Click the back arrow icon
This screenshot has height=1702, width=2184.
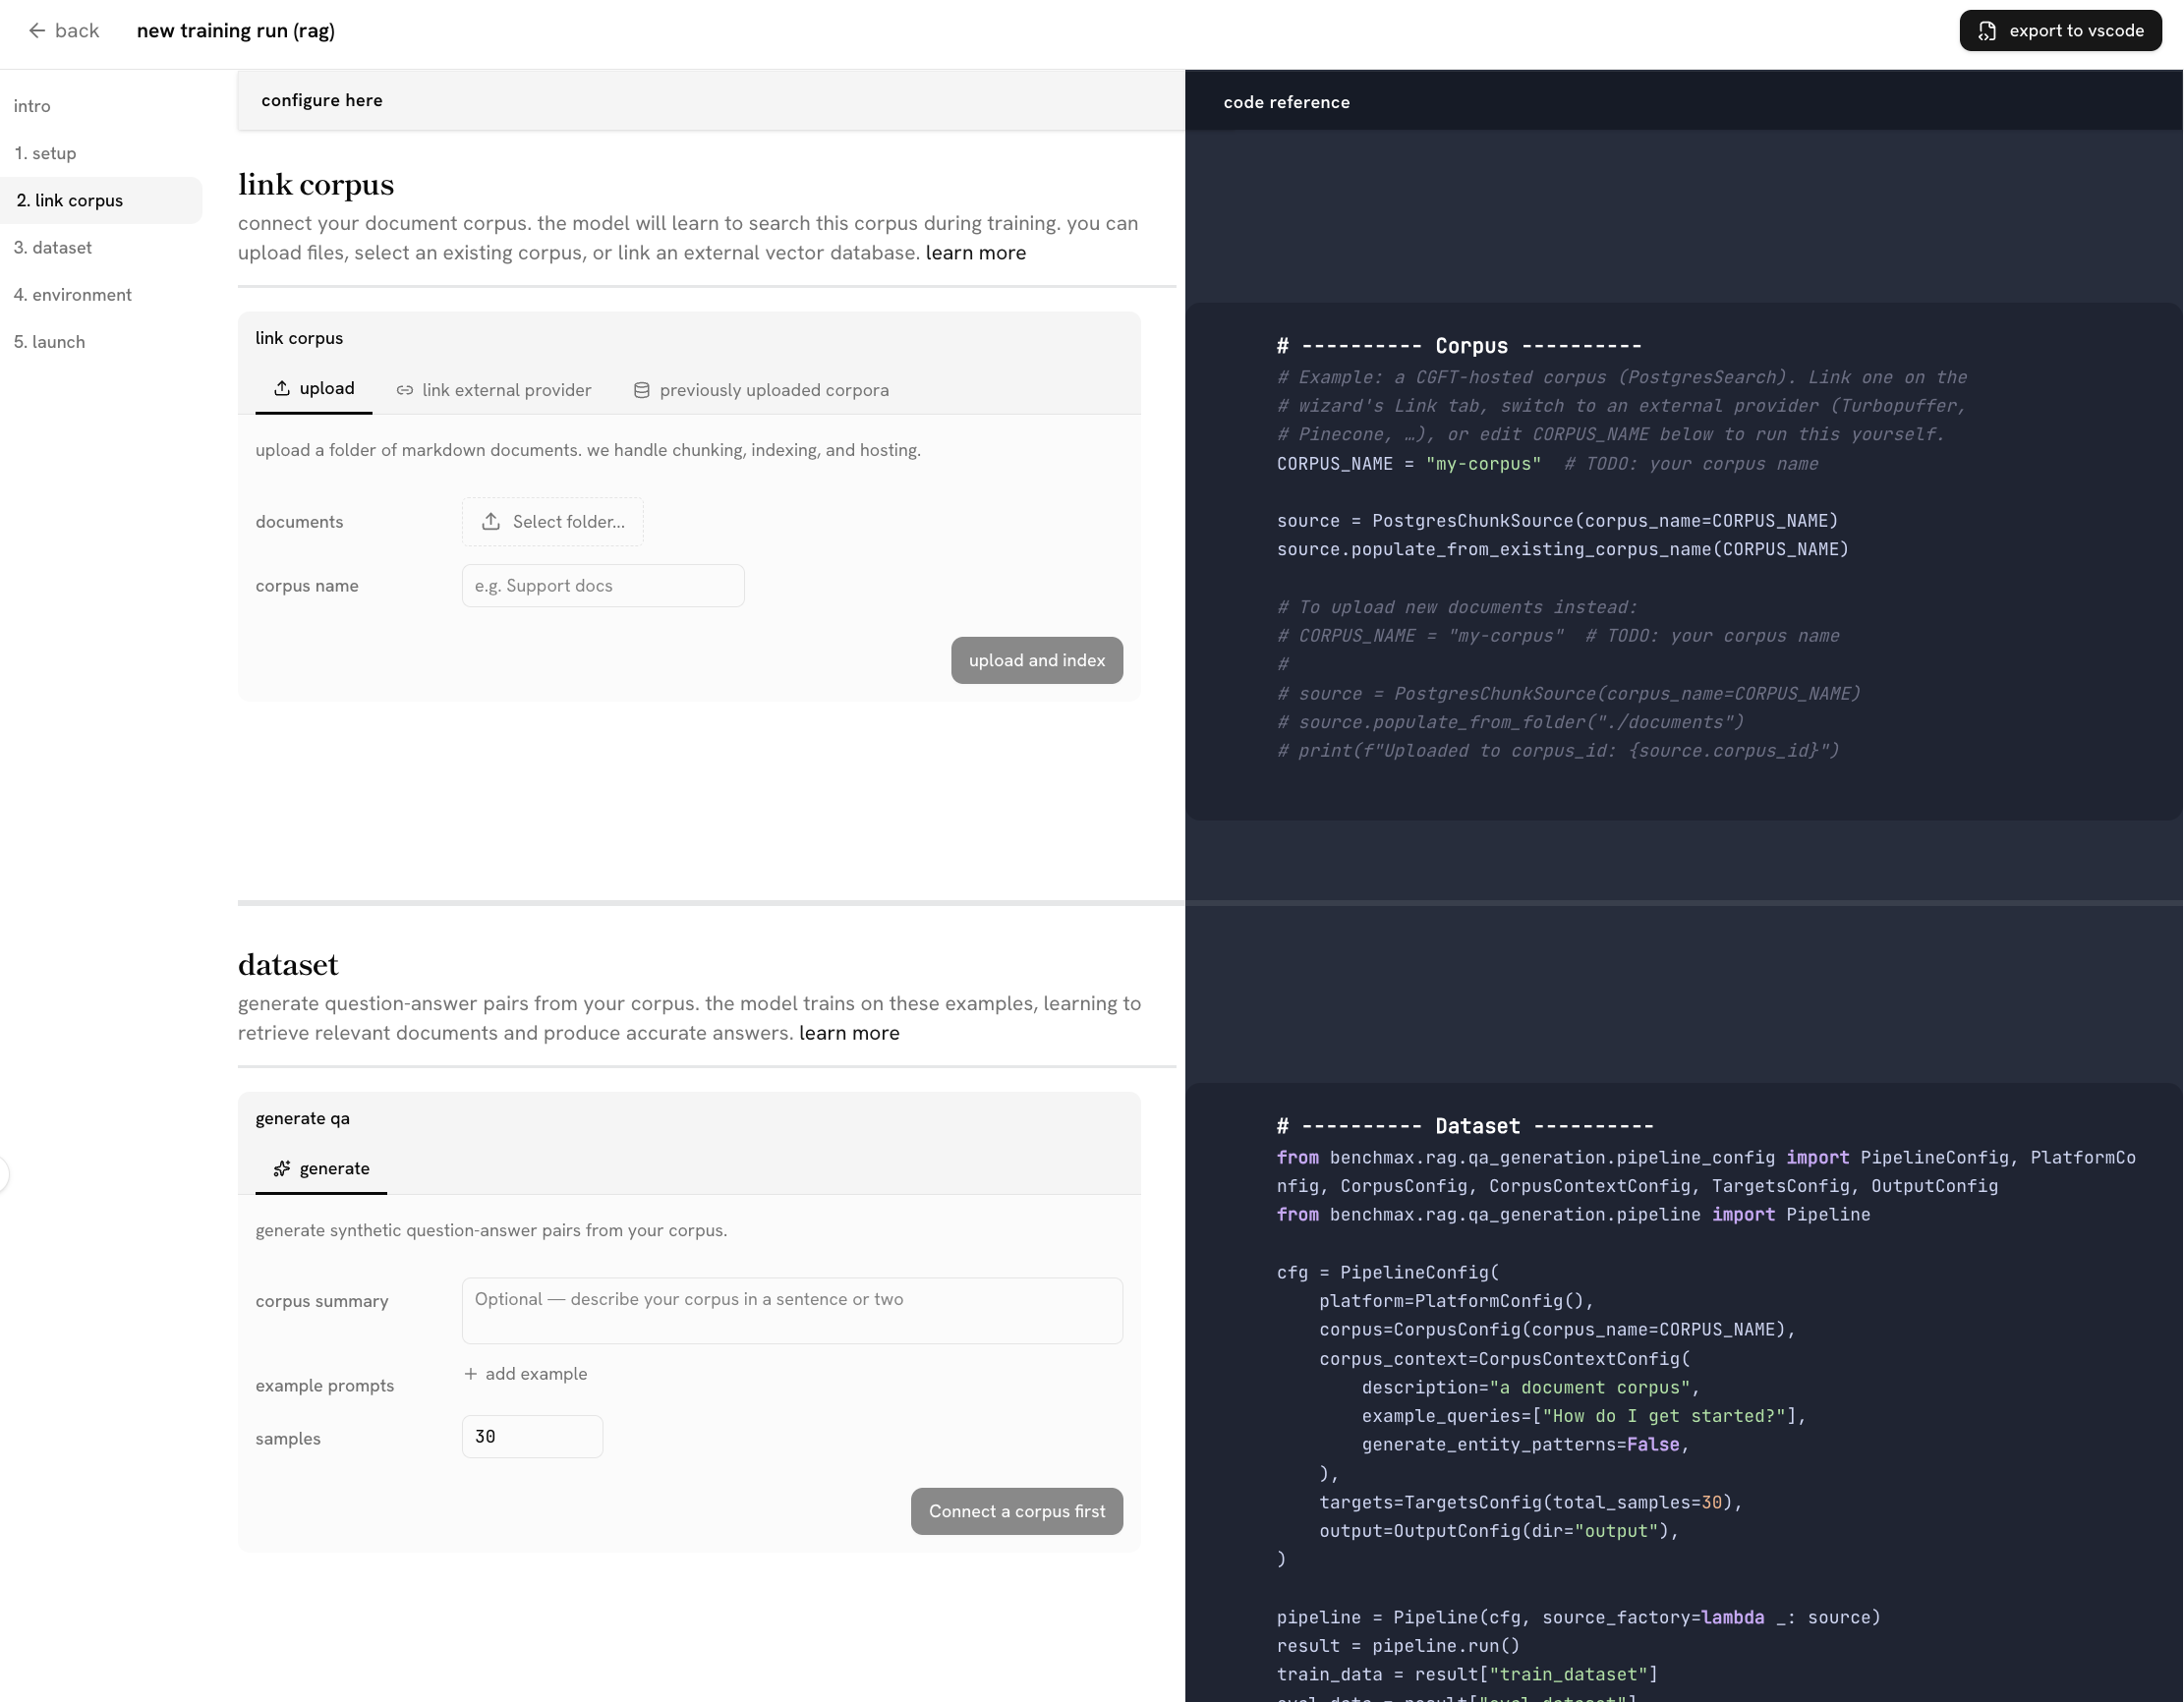tap(37, 31)
